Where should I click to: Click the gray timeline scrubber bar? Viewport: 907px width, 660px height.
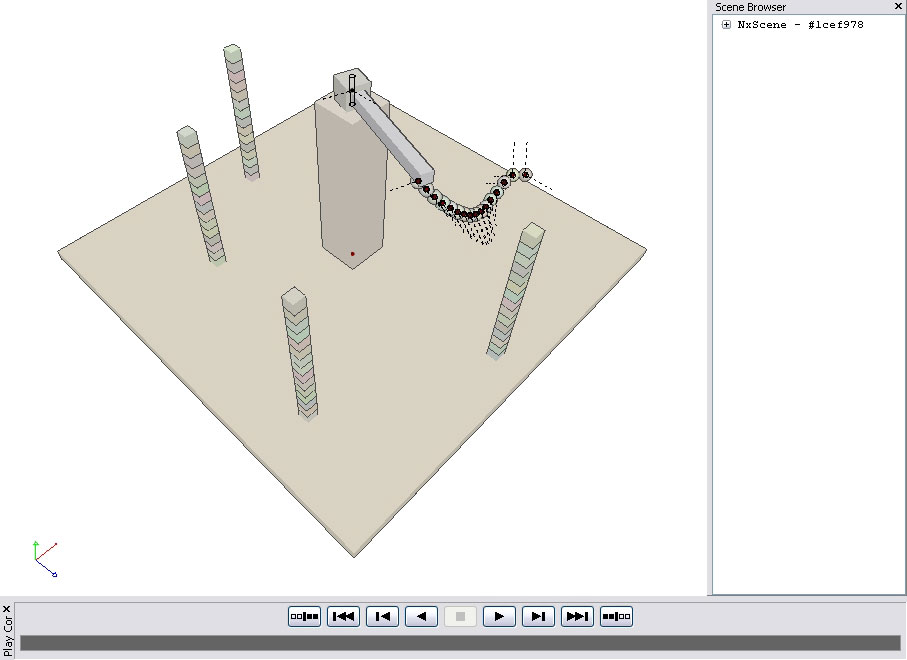(x=460, y=643)
